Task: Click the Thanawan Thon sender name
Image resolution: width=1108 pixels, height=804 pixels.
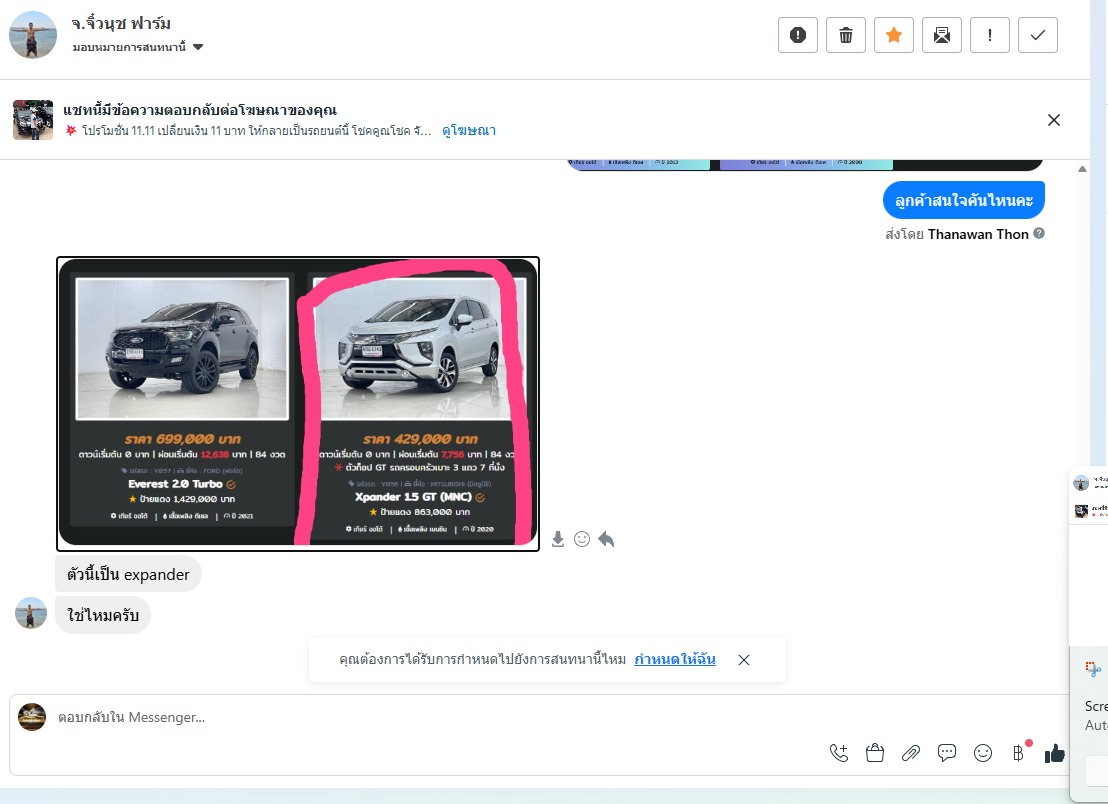Action: [978, 234]
